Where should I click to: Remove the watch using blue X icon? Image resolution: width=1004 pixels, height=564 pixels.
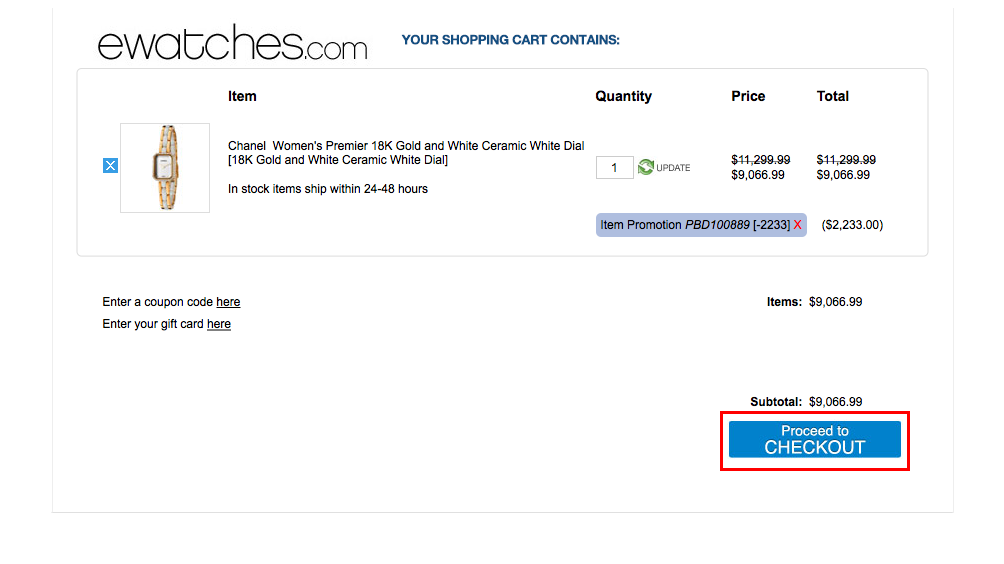pyautogui.click(x=110, y=166)
